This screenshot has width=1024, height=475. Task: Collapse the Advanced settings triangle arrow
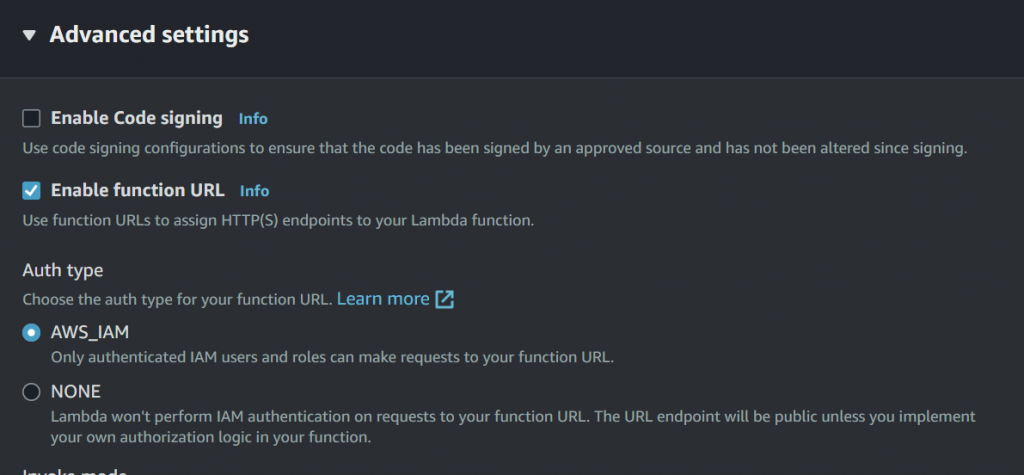click(x=29, y=35)
